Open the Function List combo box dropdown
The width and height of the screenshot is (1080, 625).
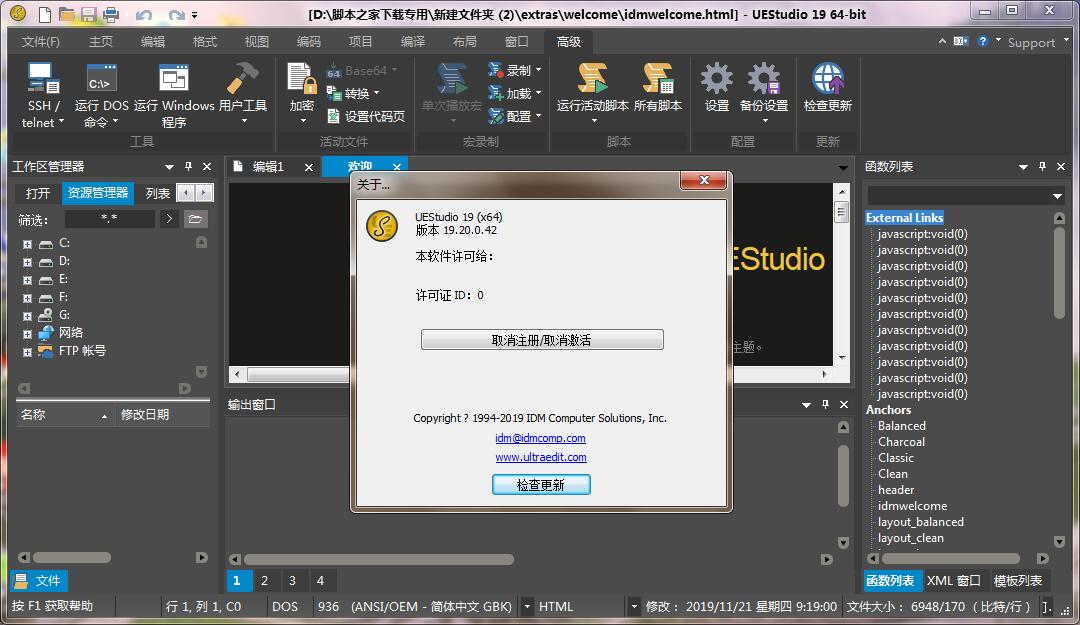click(1057, 196)
